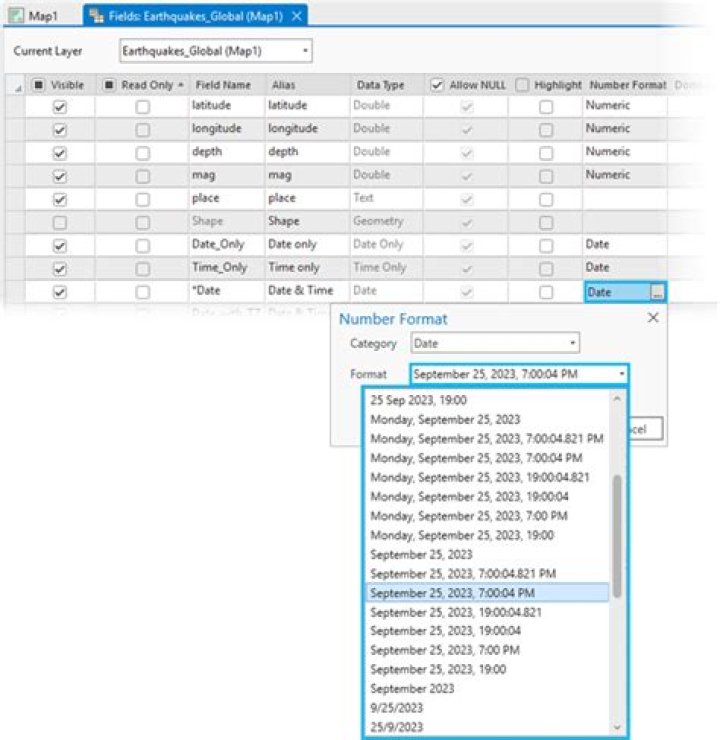This screenshot has width=720, height=740.
Task: Check Read Only for the mag field
Action: click(142, 177)
